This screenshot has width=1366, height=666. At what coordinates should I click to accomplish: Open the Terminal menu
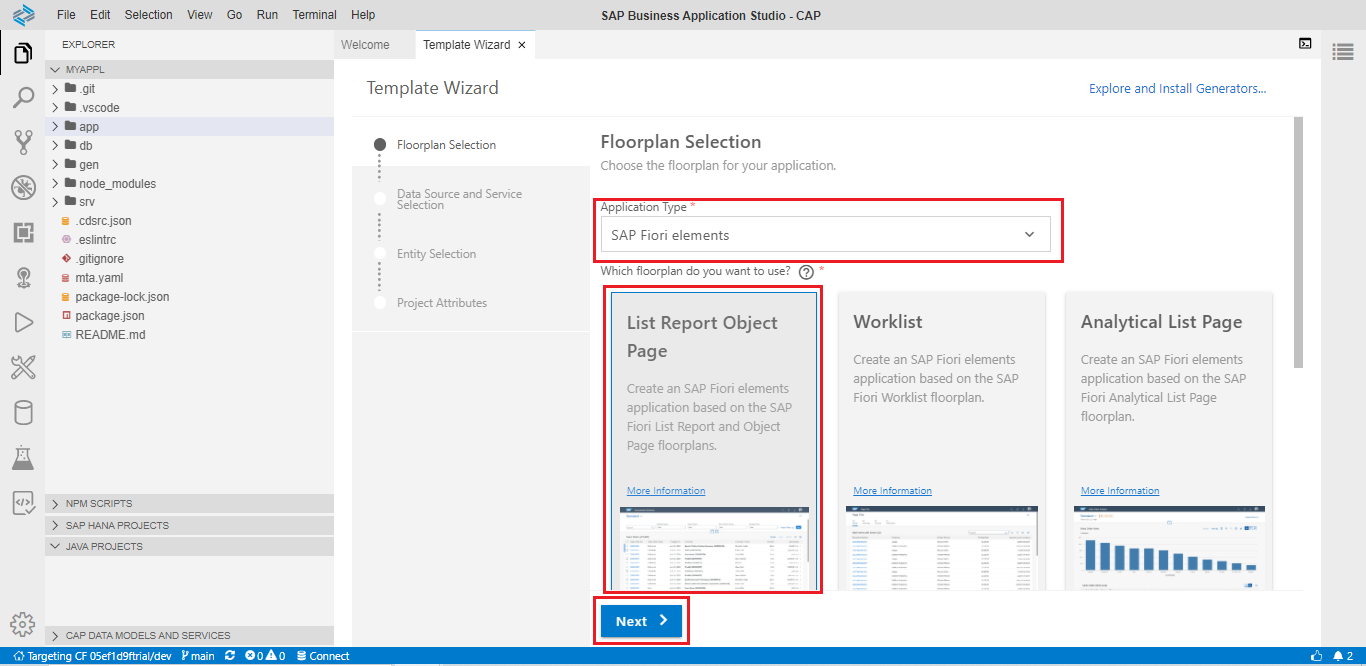(x=314, y=15)
